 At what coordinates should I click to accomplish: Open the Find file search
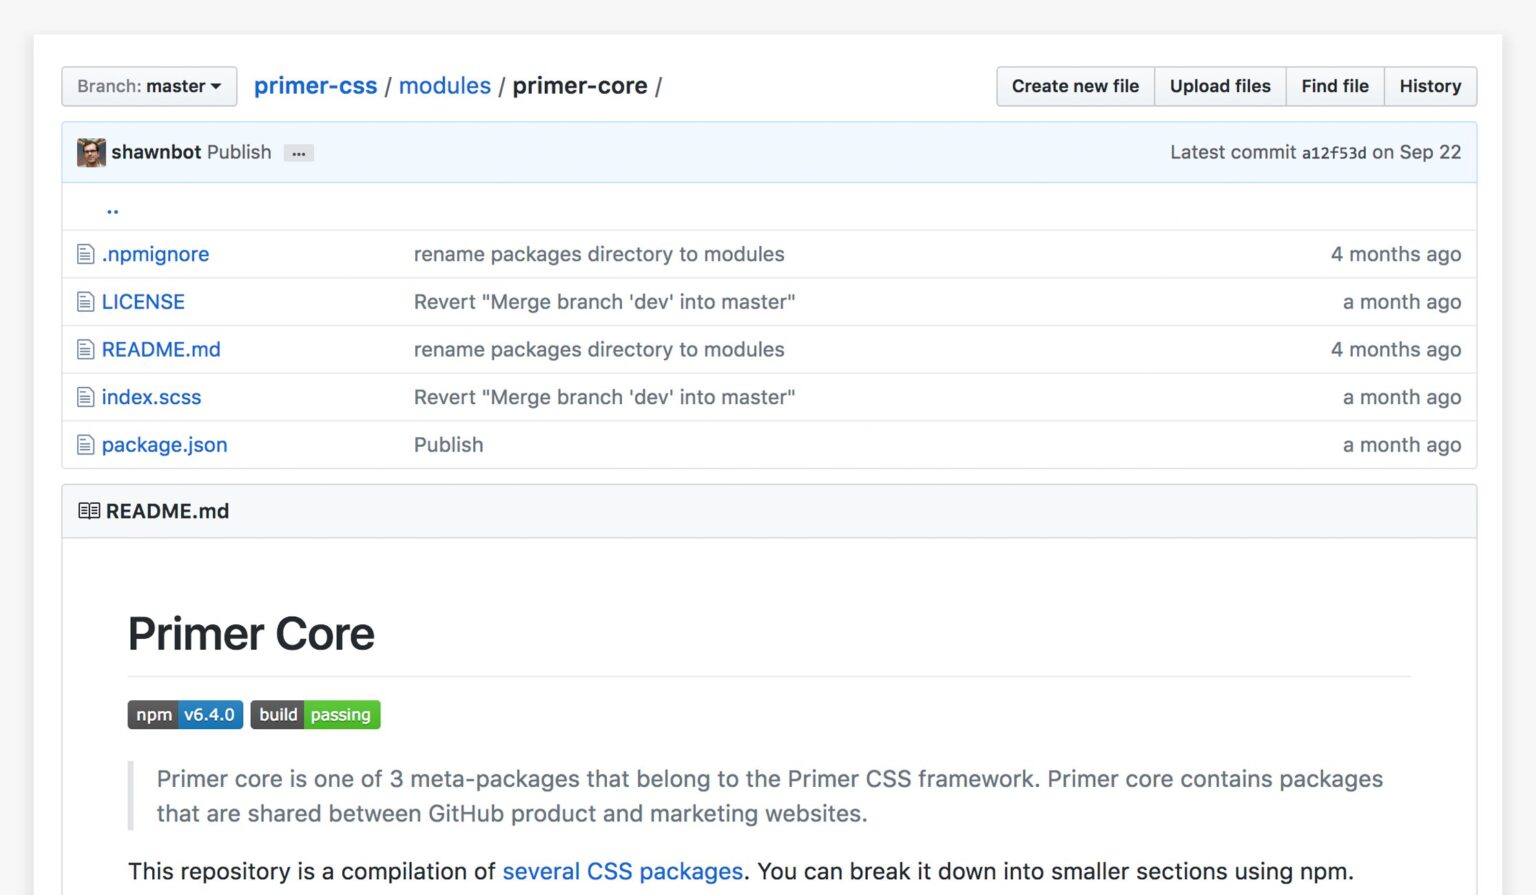click(x=1334, y=86)
